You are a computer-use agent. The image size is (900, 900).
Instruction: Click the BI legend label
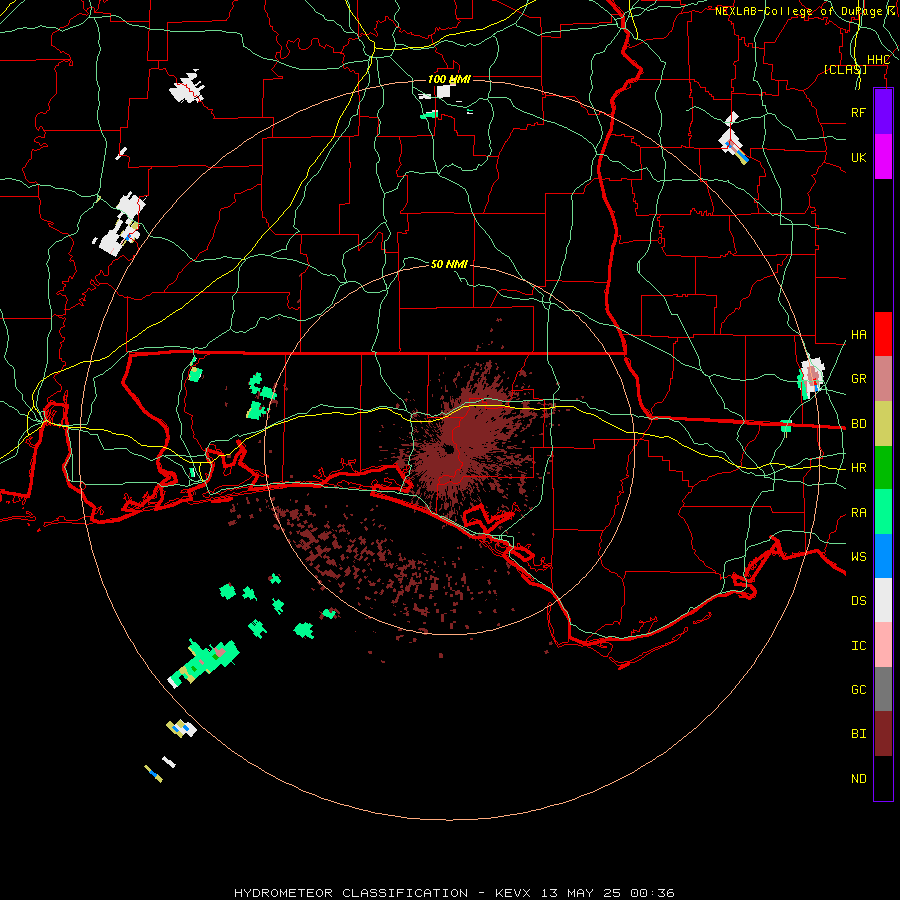859,734
